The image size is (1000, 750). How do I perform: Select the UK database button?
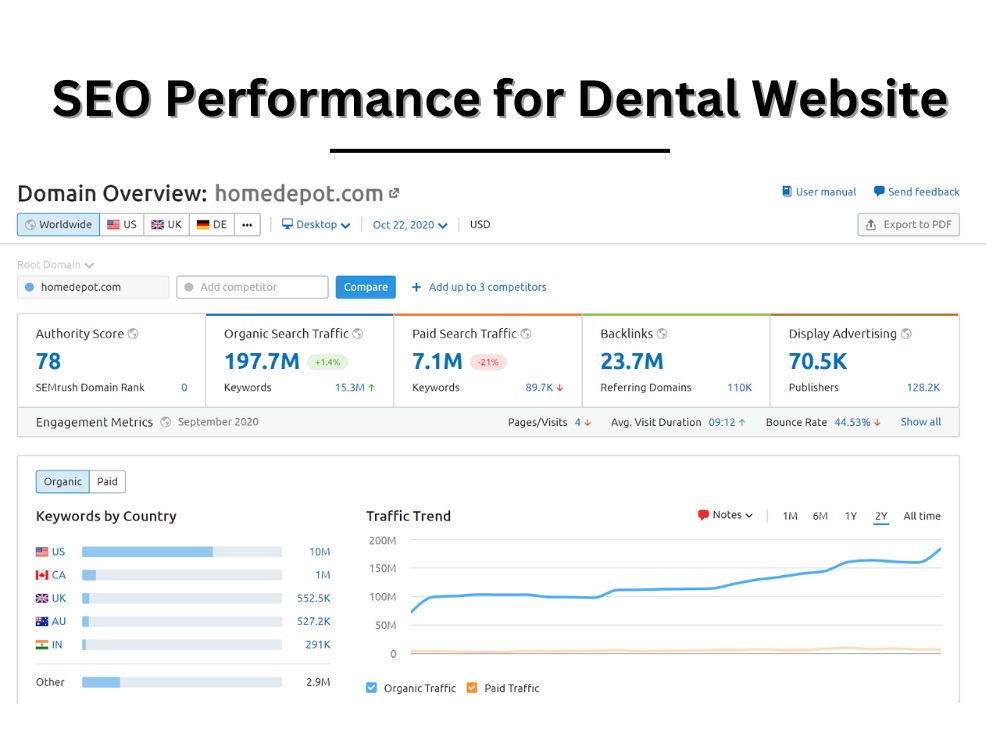tap(166, 224)
